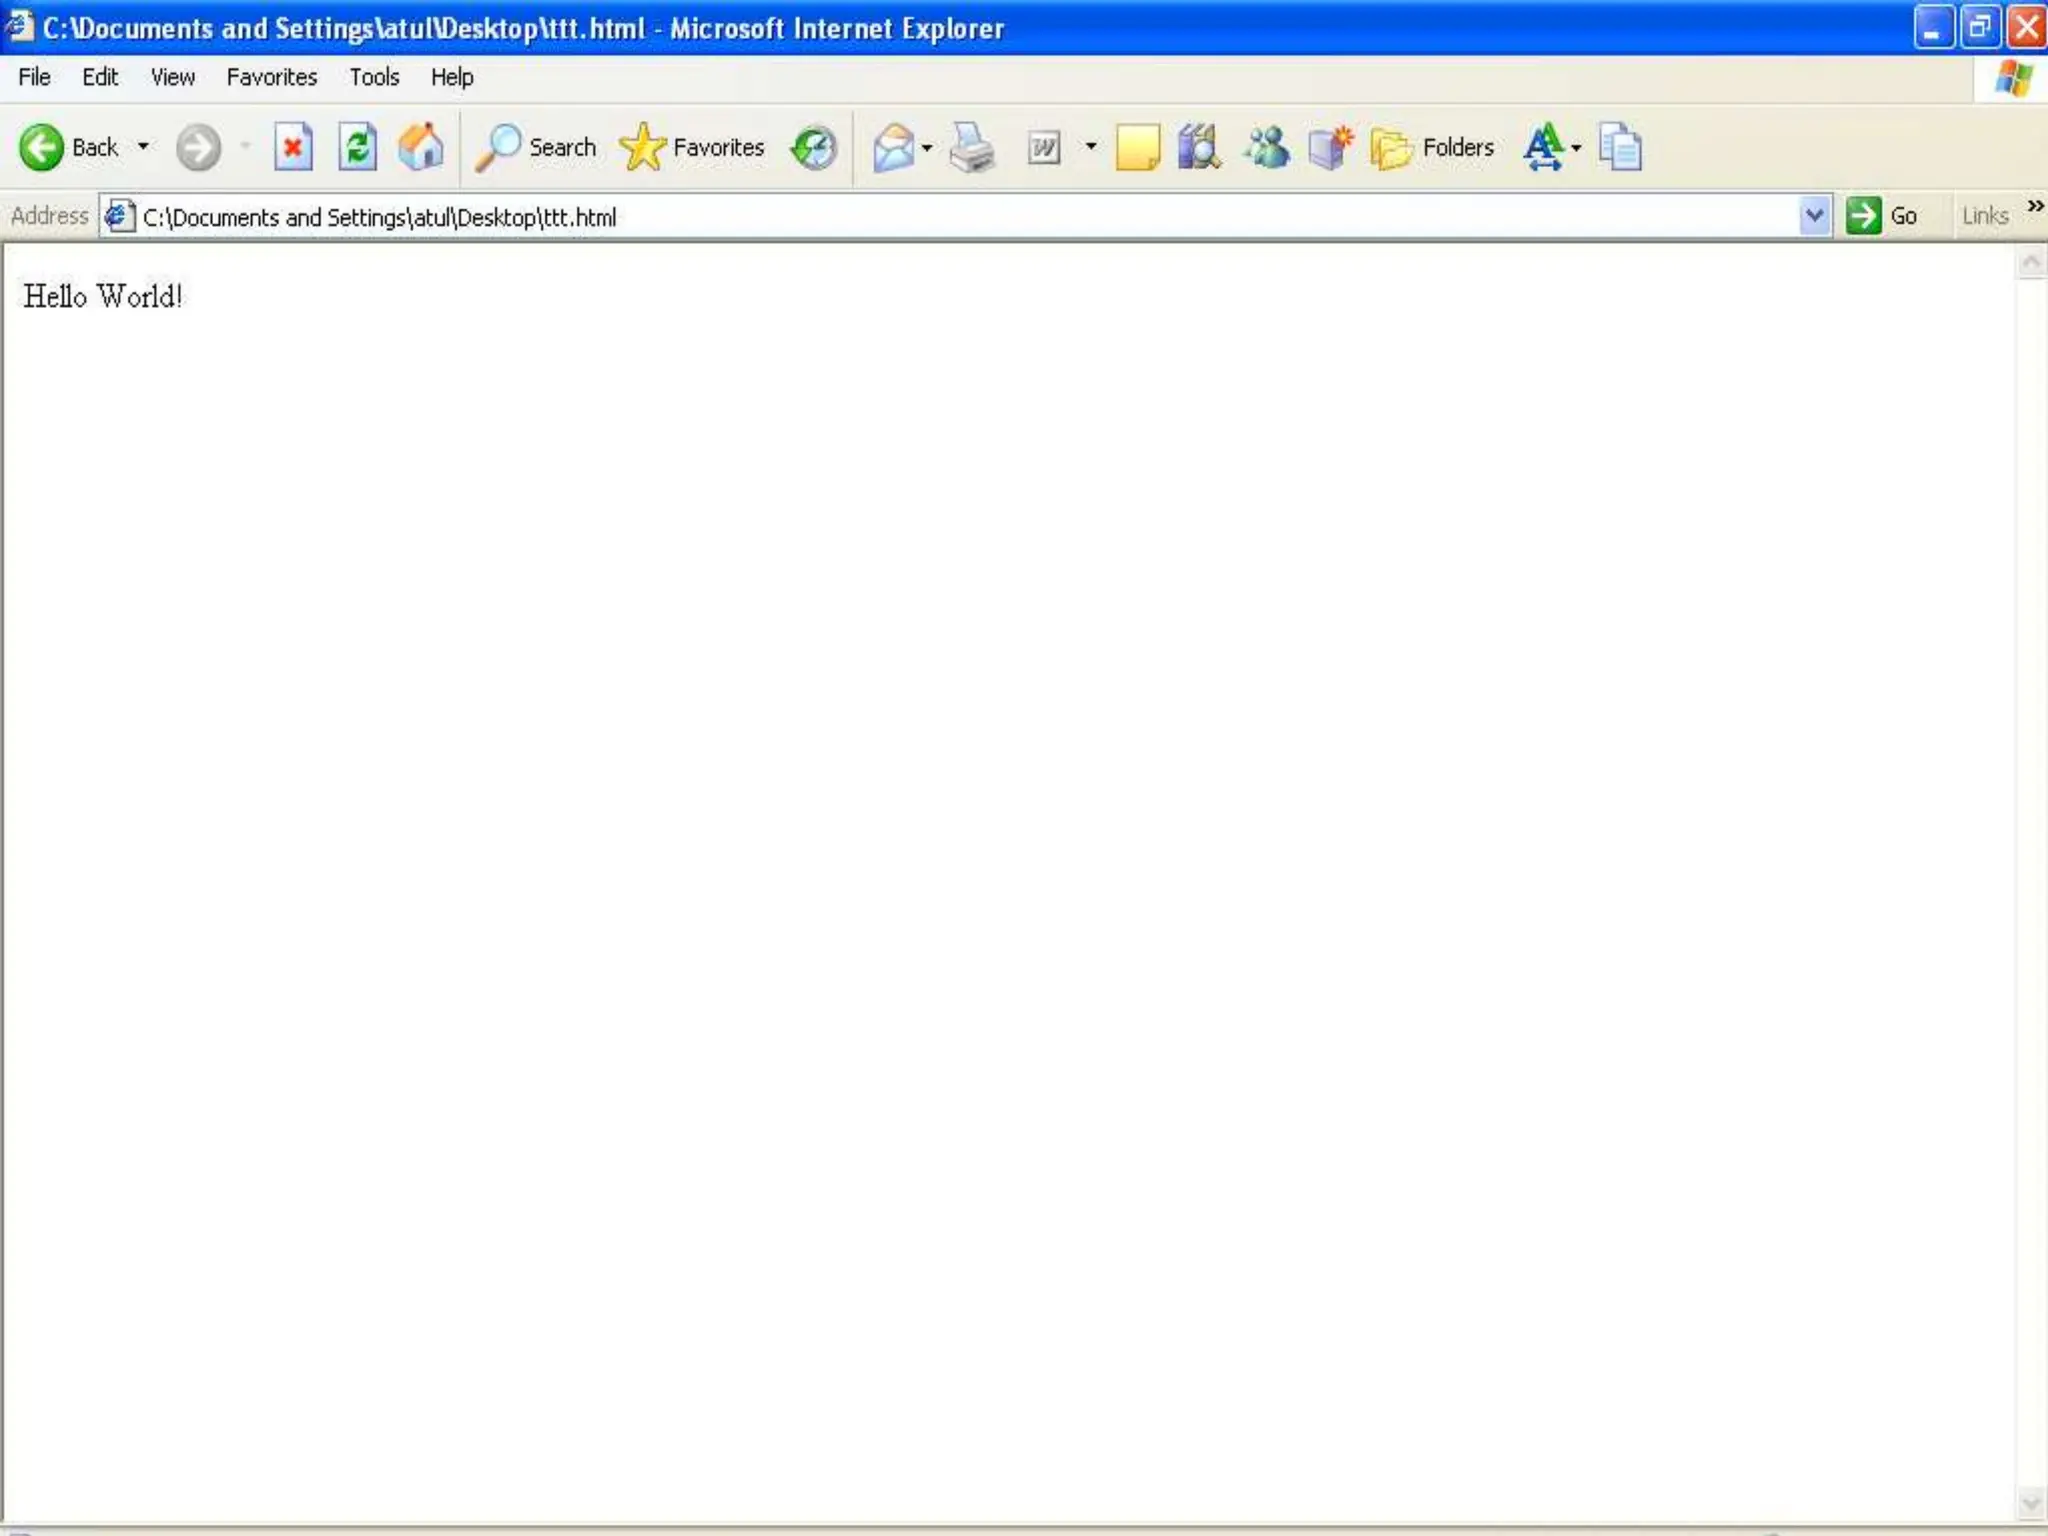
Task: Click the Edit with Word icon
Action: 1044,148
